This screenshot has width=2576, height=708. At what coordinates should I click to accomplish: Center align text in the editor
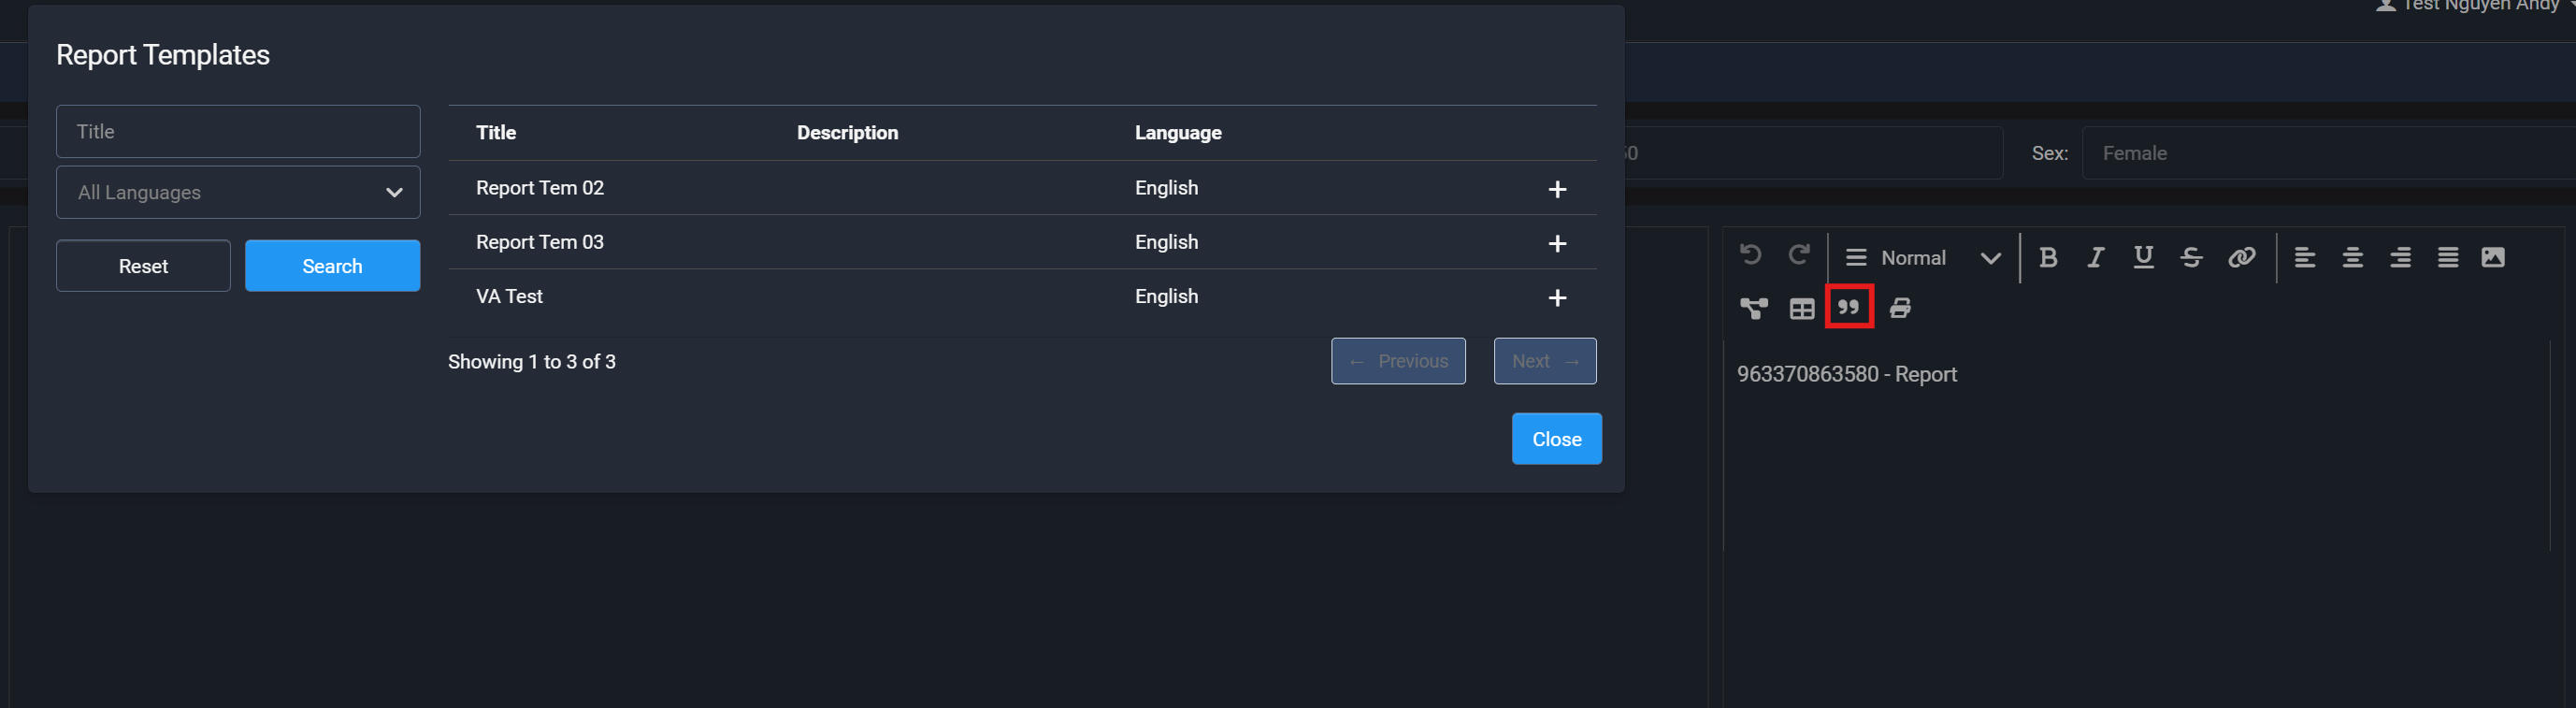[2352, 258]
